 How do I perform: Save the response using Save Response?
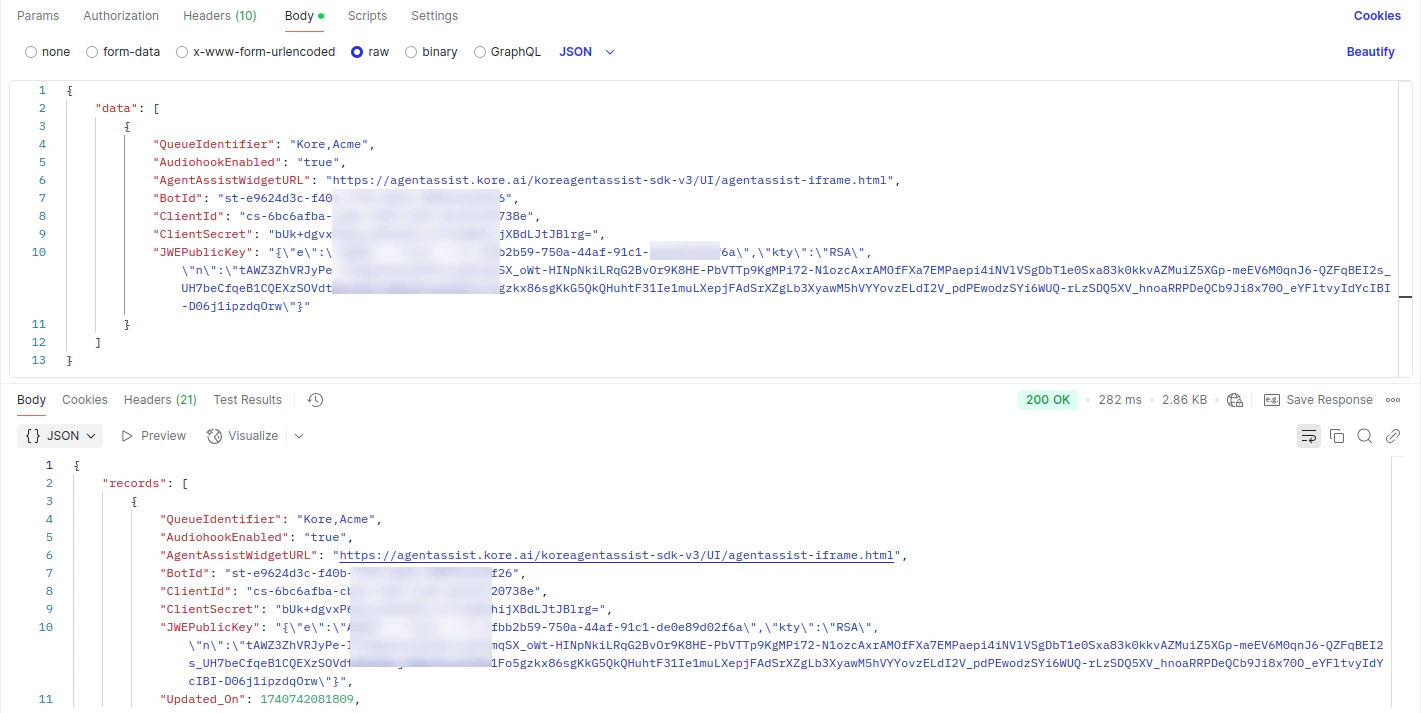point(1319,399)
